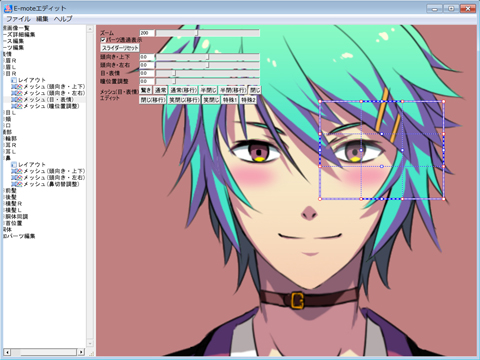Click the ズーム slider track
The height and width of the screenshot is (360, 480).
pyautogui.click(x=208, y=33)
